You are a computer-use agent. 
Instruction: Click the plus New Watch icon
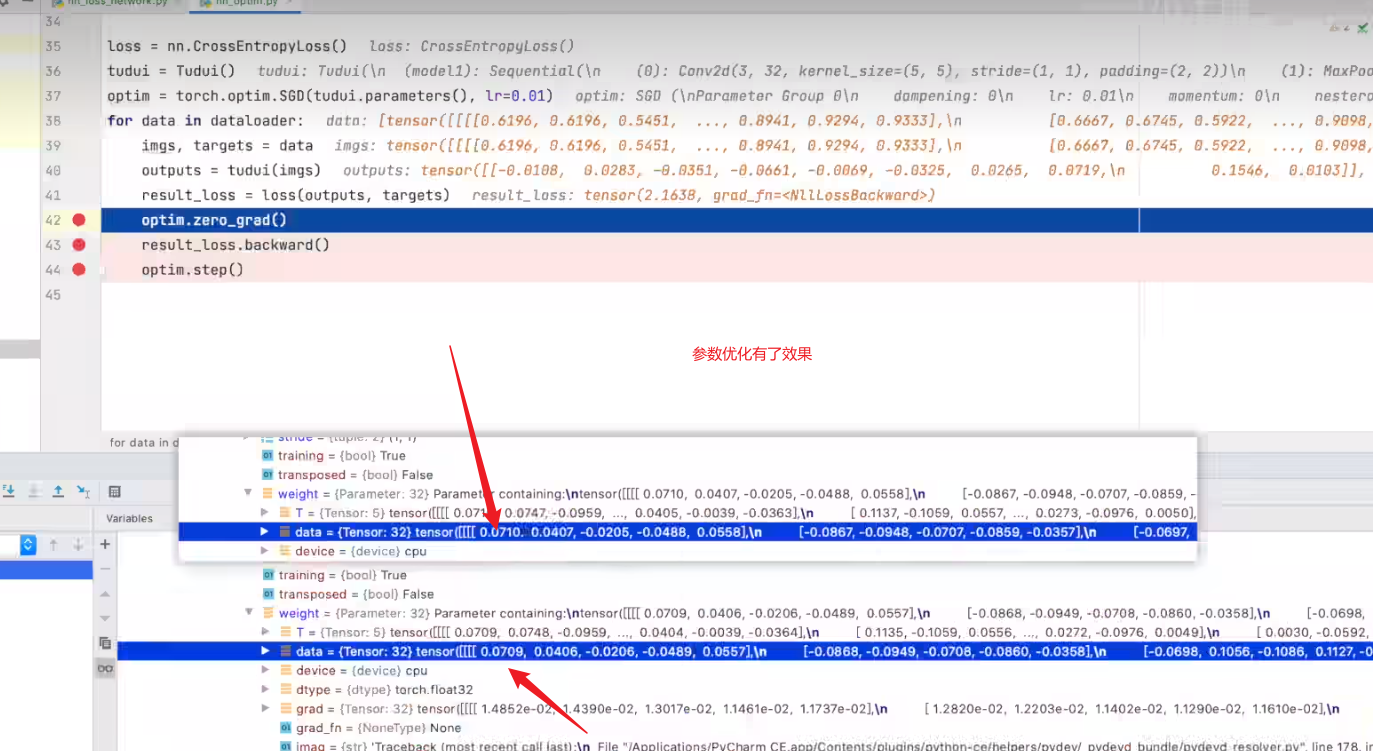pos(105,544)
